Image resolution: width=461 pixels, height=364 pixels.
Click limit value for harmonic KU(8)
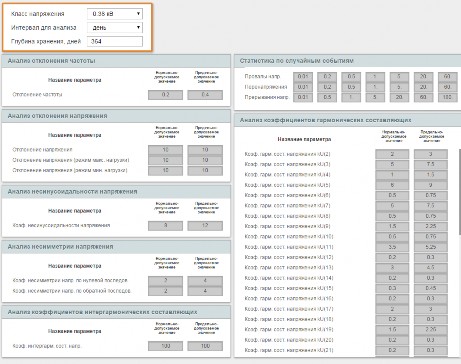(x=431, y=216)
